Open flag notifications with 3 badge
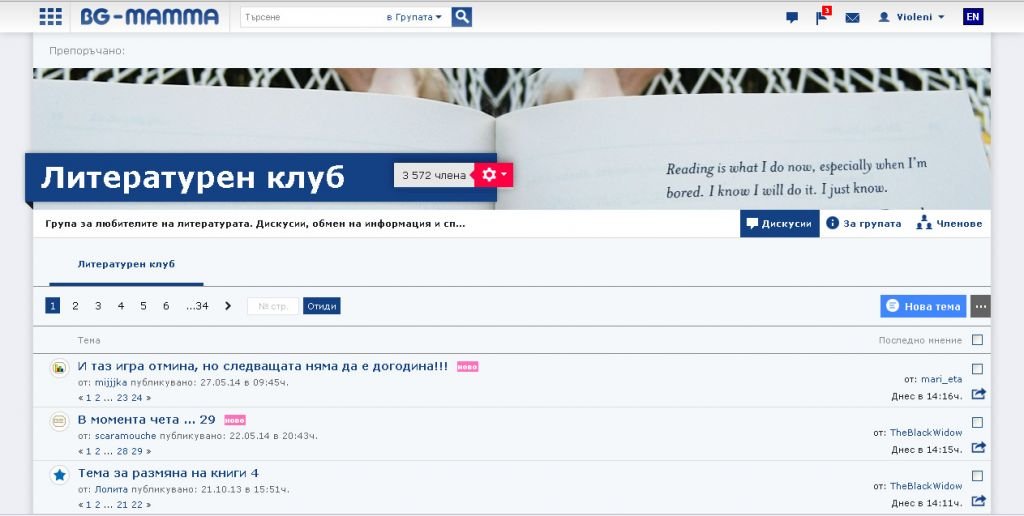Image resolution: width=1024 pixels, height=516 pixels. (x=822, y=17)
